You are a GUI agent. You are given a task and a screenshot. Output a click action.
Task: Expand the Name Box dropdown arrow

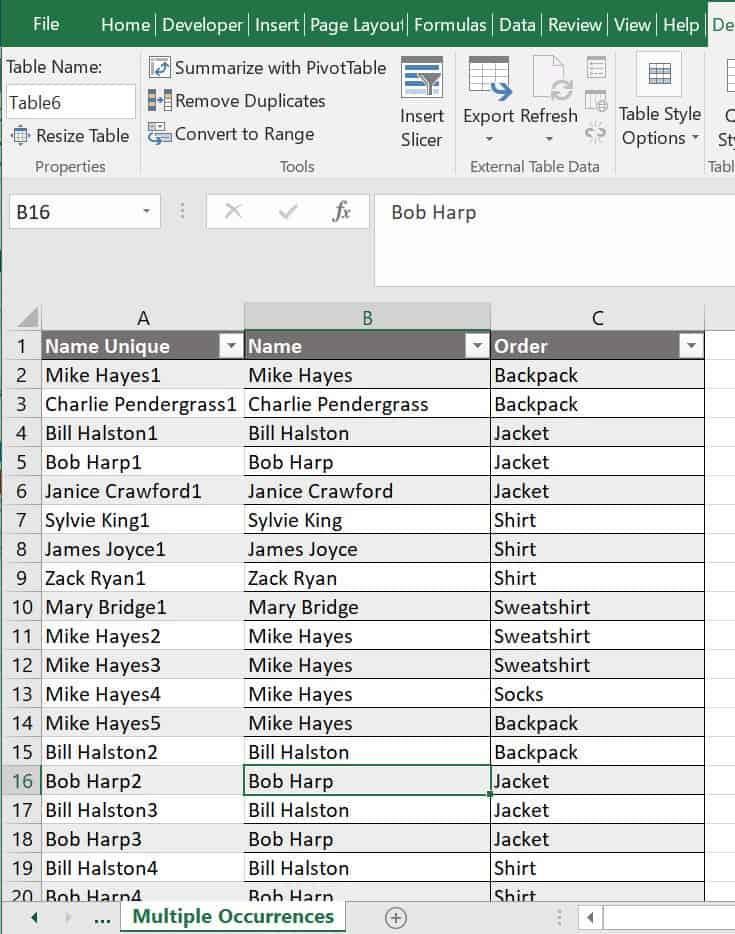(146, 212)
